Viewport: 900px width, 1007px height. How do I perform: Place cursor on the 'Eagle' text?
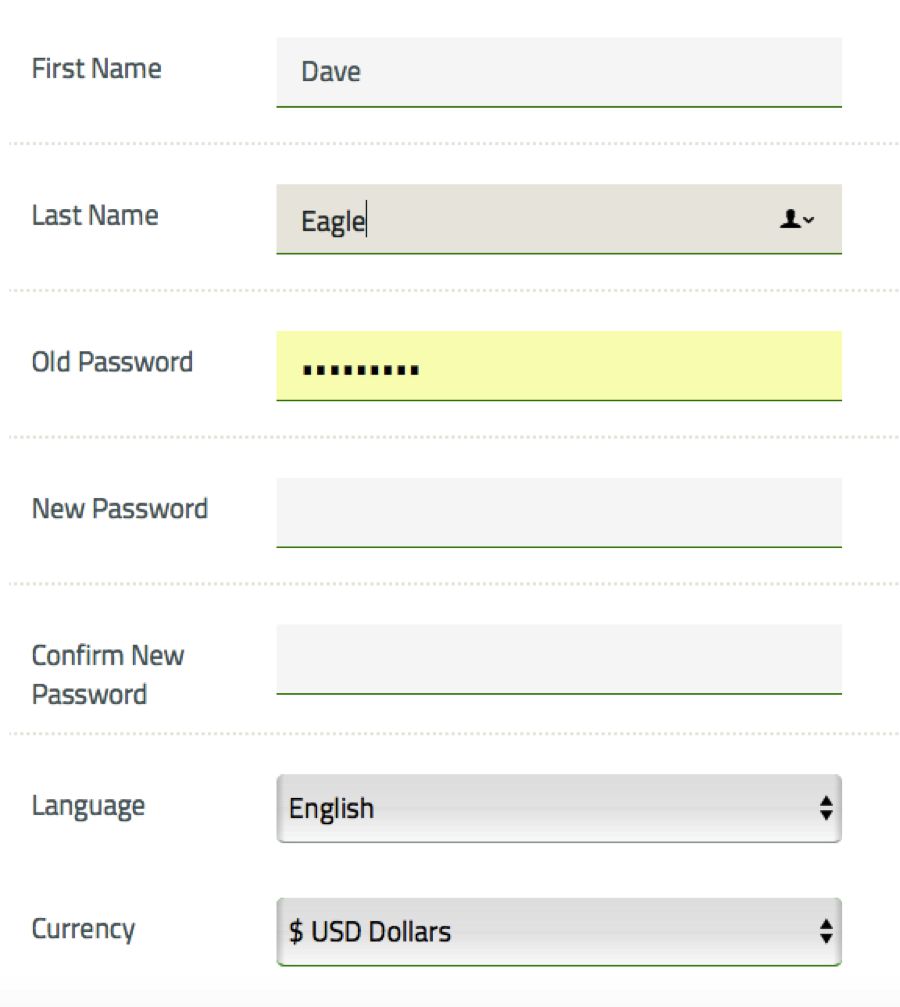[333, 222]
